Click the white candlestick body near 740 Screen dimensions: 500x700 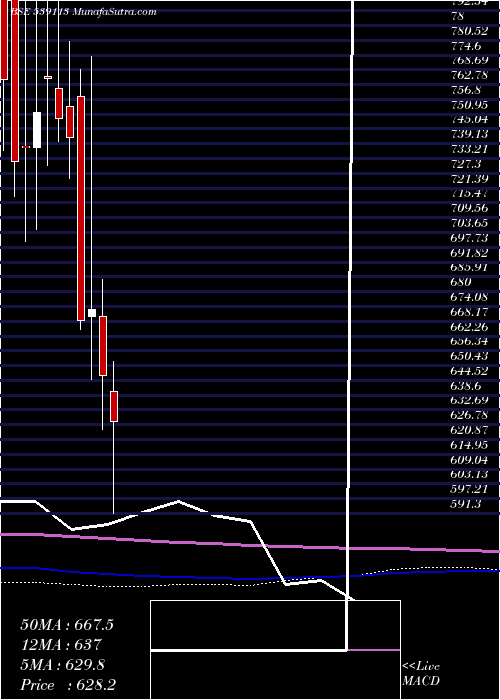click(x=37, y=129)
